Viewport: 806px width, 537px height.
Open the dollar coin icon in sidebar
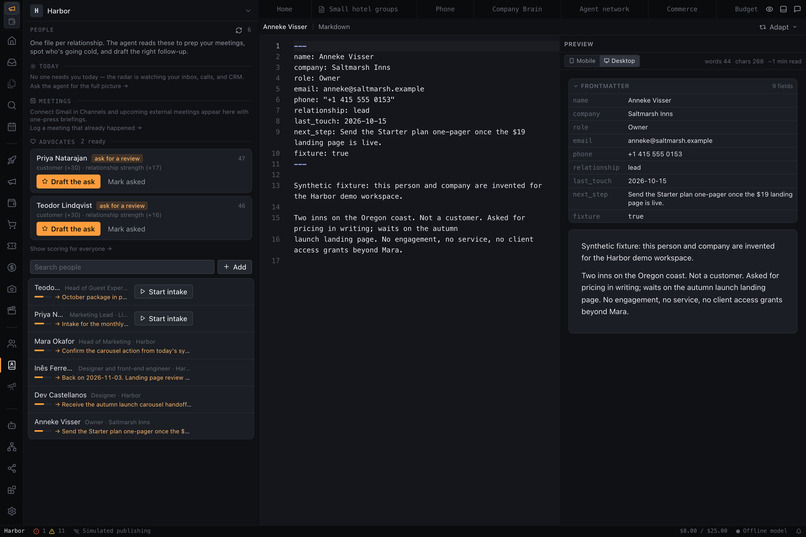point(12,267)
